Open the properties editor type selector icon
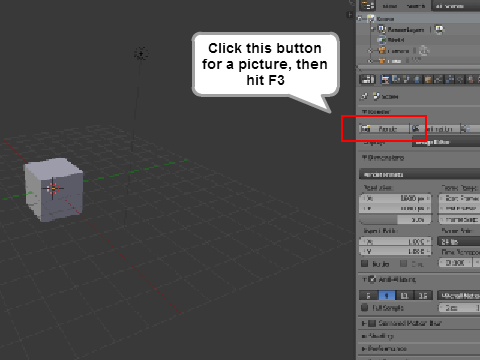This screenshot has width=480, height=360. [368, 79]
